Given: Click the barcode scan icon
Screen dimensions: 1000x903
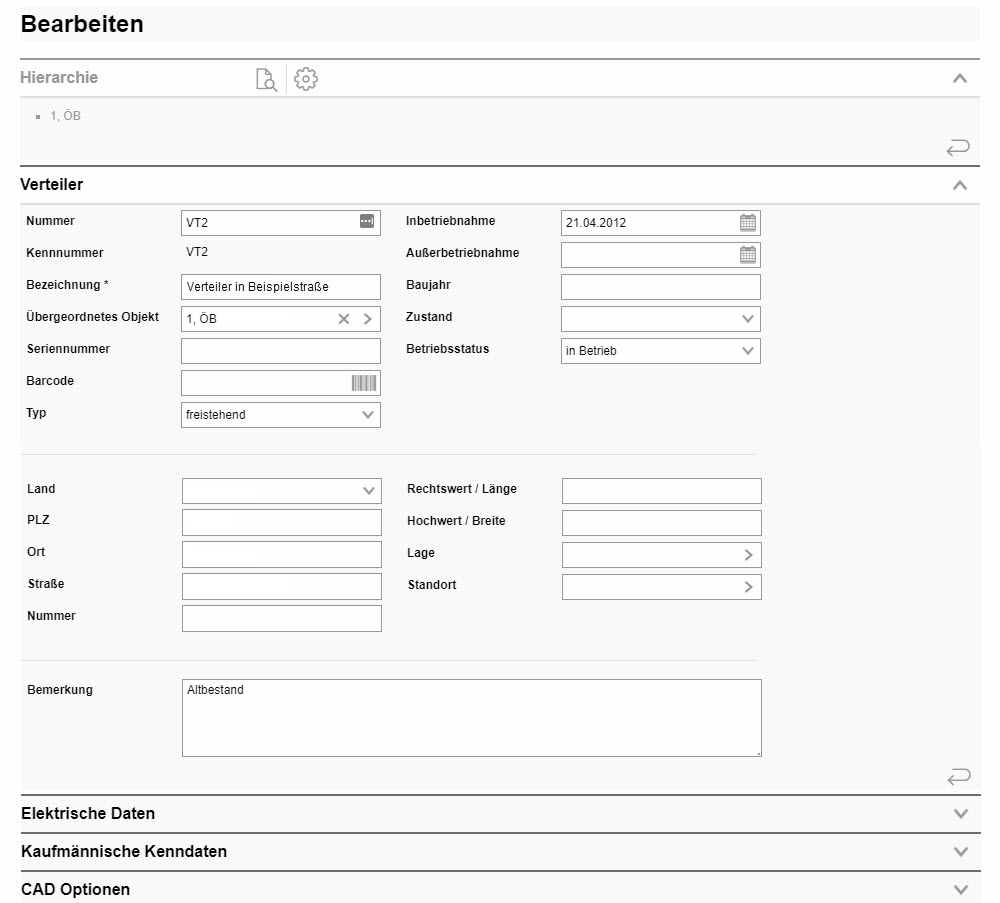Looking at the screenshot, I should 365,383.
